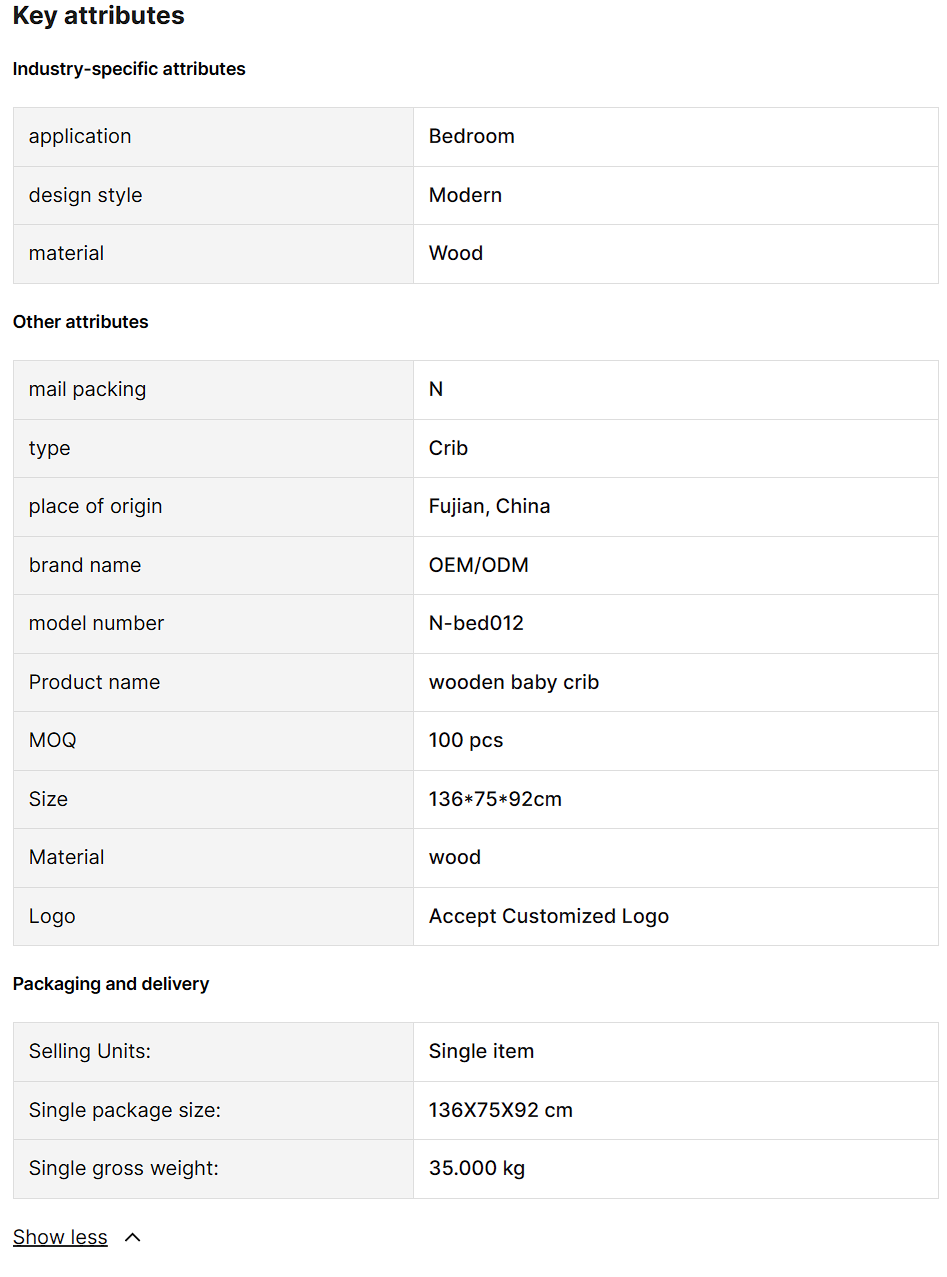Click the OEM/ODM brand name value
Viewport: 947px width, 1277px height.
[x=478, y=565]
